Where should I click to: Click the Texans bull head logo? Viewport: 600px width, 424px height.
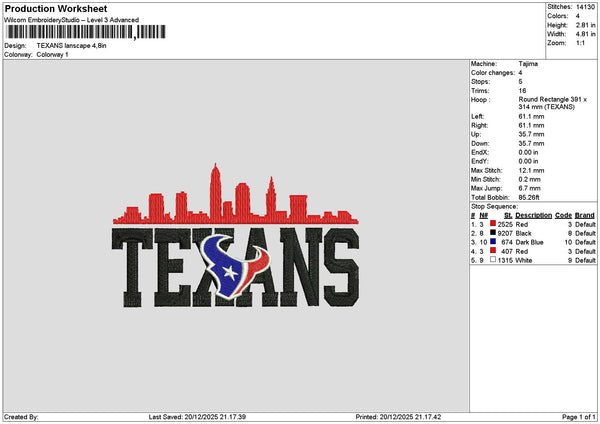point(236,265)
